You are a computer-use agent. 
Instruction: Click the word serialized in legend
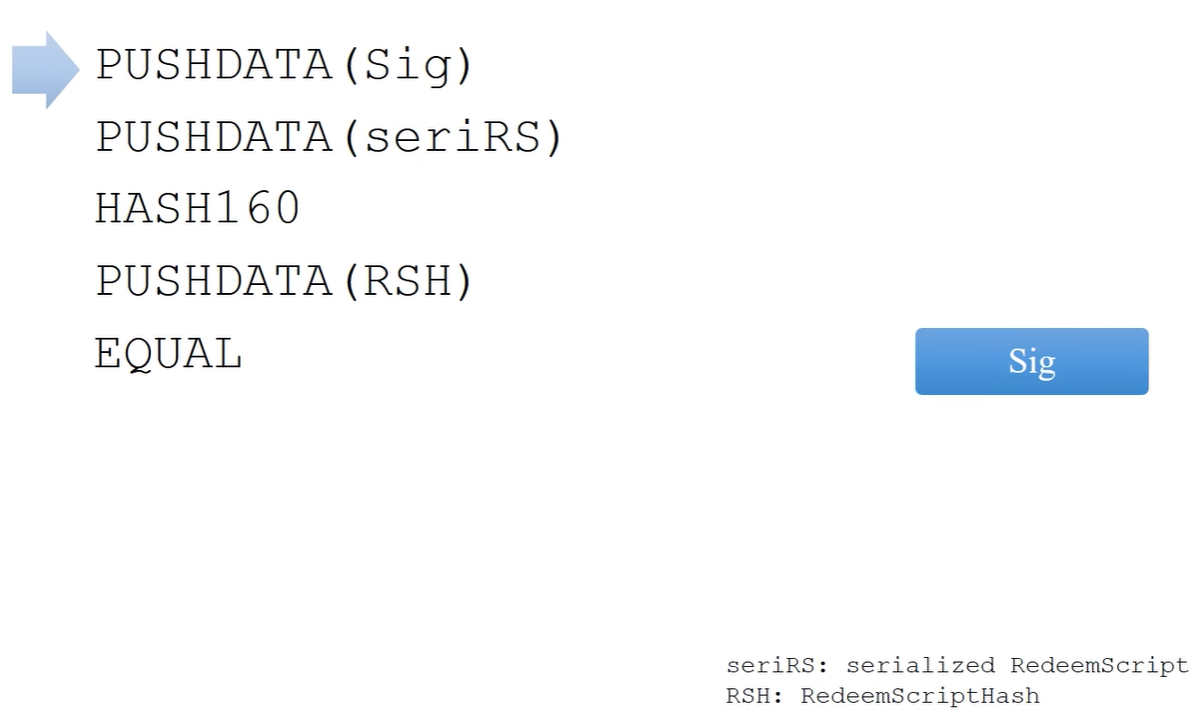click(920, 666)
